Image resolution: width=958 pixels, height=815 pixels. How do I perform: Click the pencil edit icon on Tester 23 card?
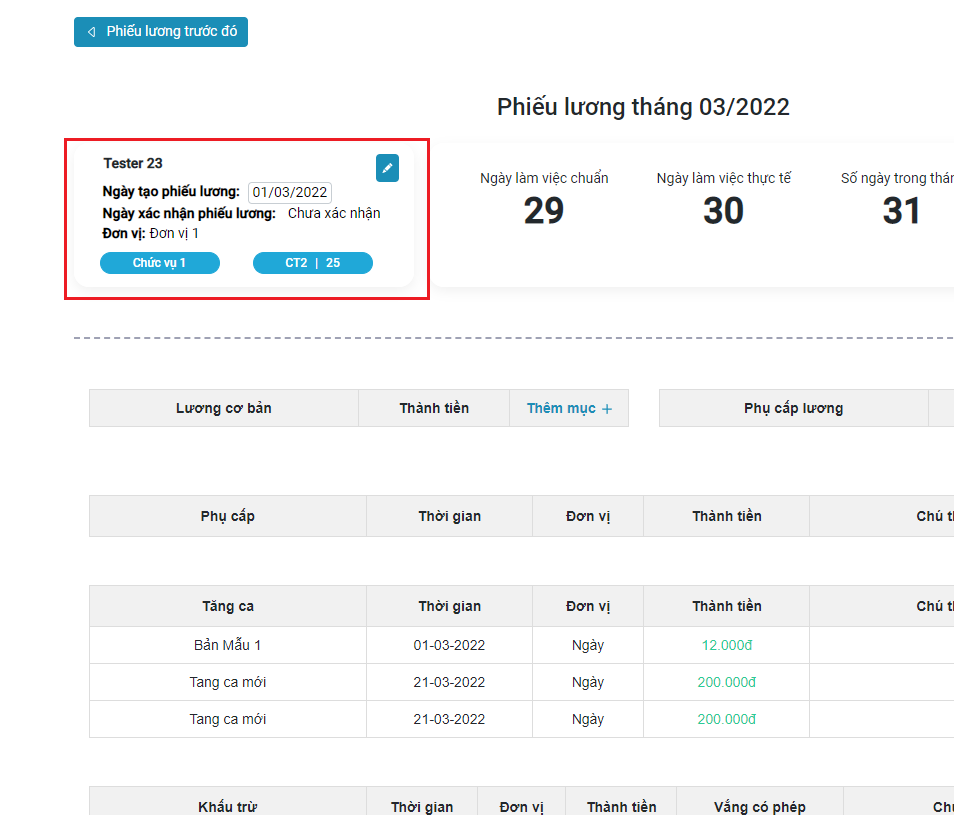[x=387, y=168]
